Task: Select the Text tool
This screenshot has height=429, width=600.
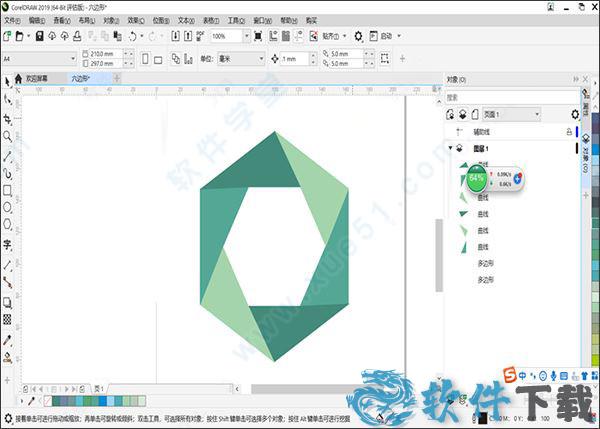Action: tap(7, 244)
